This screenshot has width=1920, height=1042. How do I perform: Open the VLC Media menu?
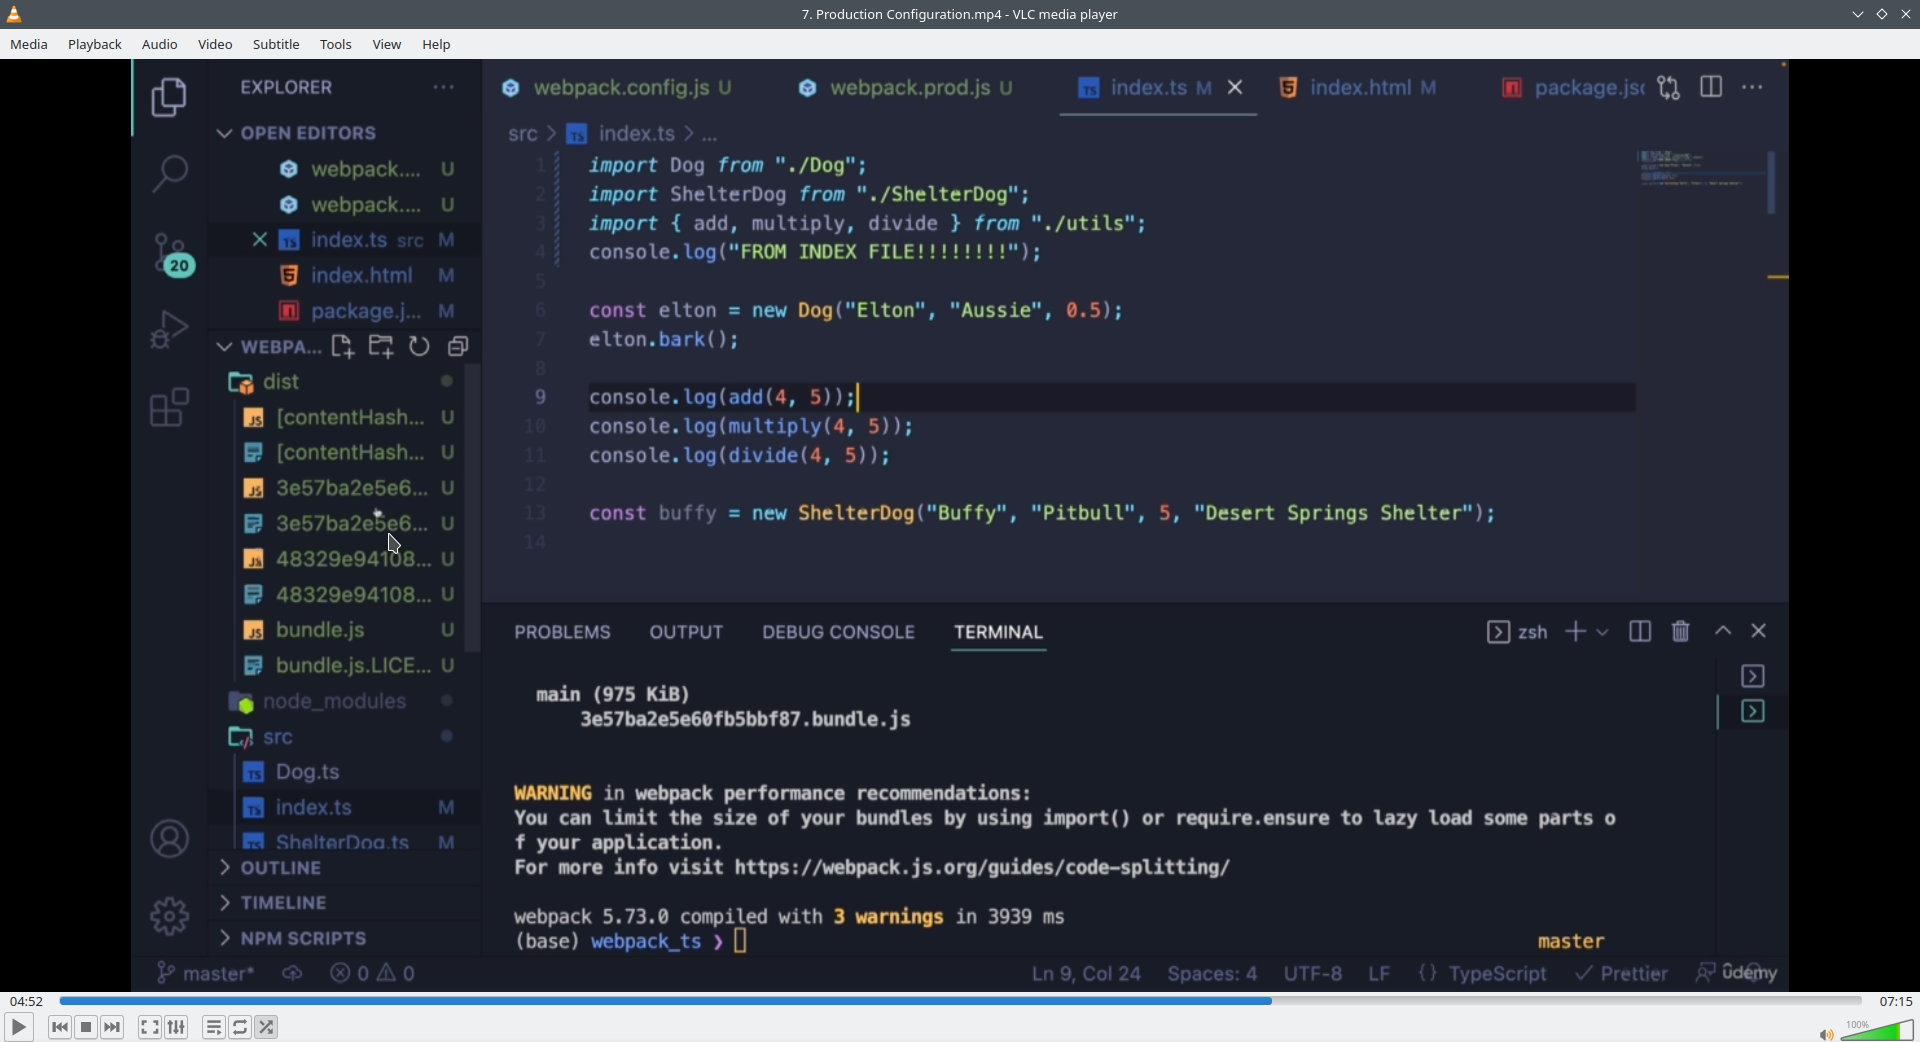(29, 44)
